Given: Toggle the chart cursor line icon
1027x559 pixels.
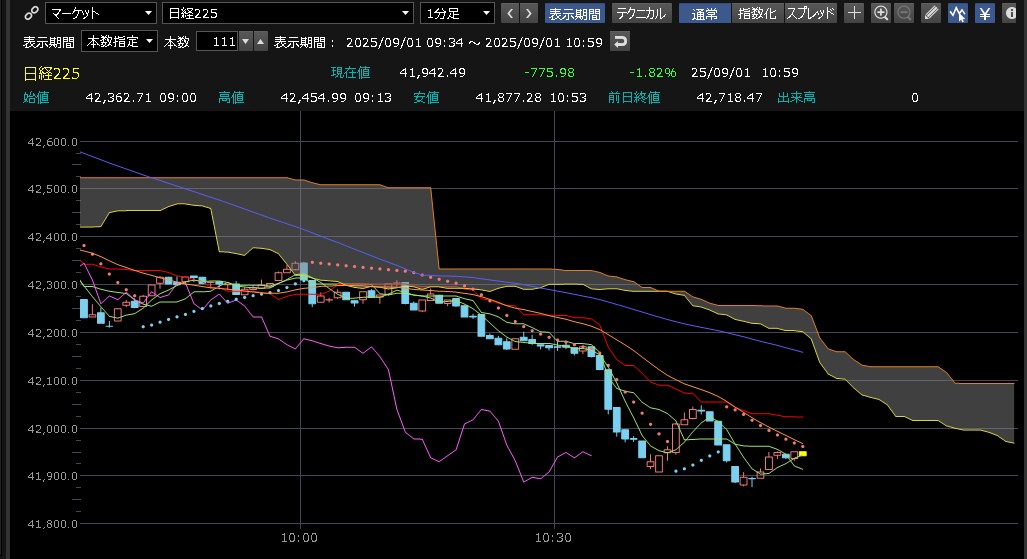Looking at the screenshot, I should point(958,13).
